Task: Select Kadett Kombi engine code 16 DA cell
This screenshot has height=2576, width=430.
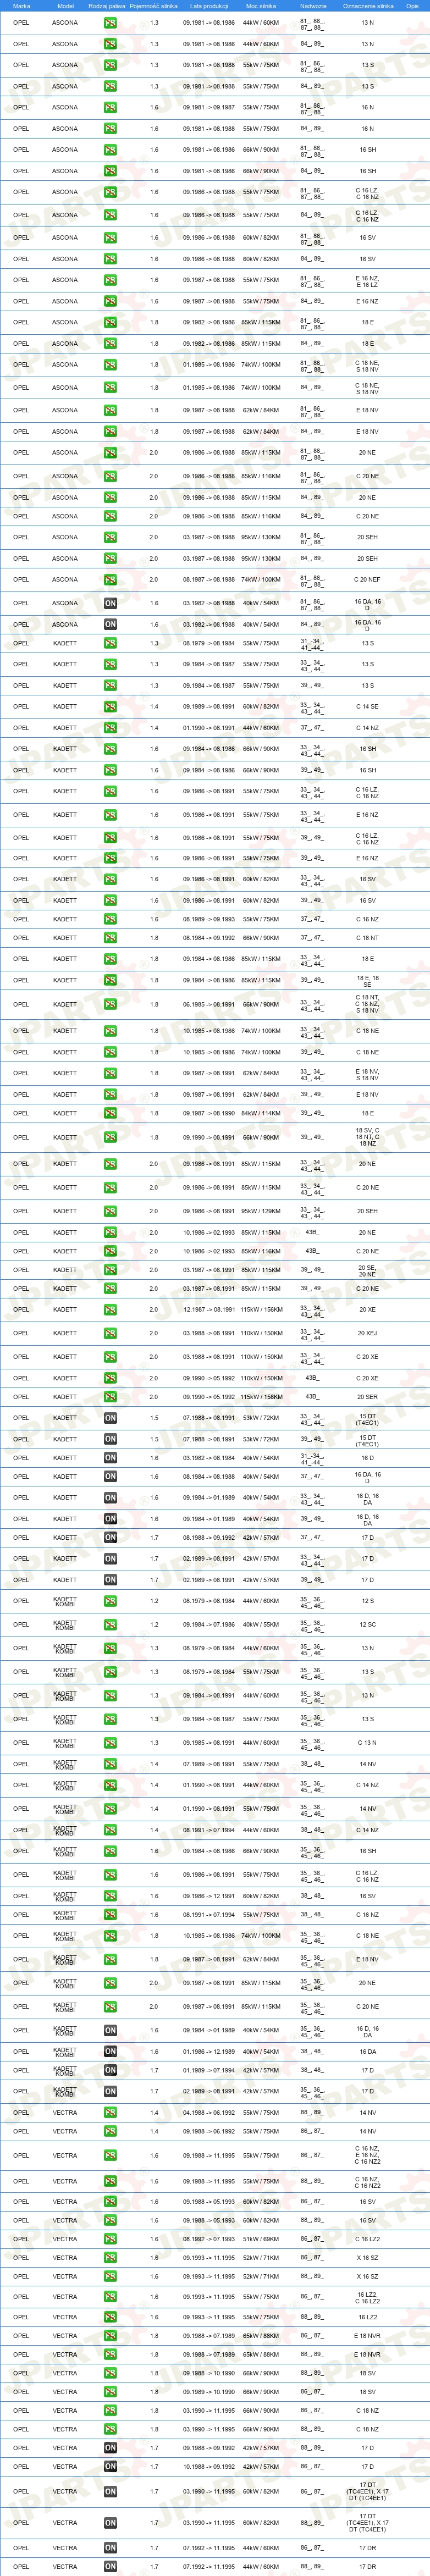Action: coord(367,2052)
